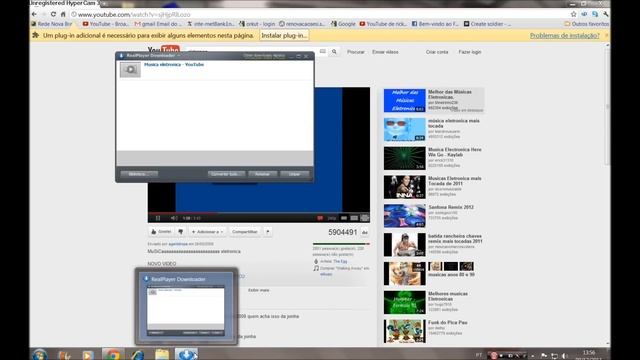This screenshot has height=360, width=640.
Task: Reload the YouTube page
Action: (53, 14)
